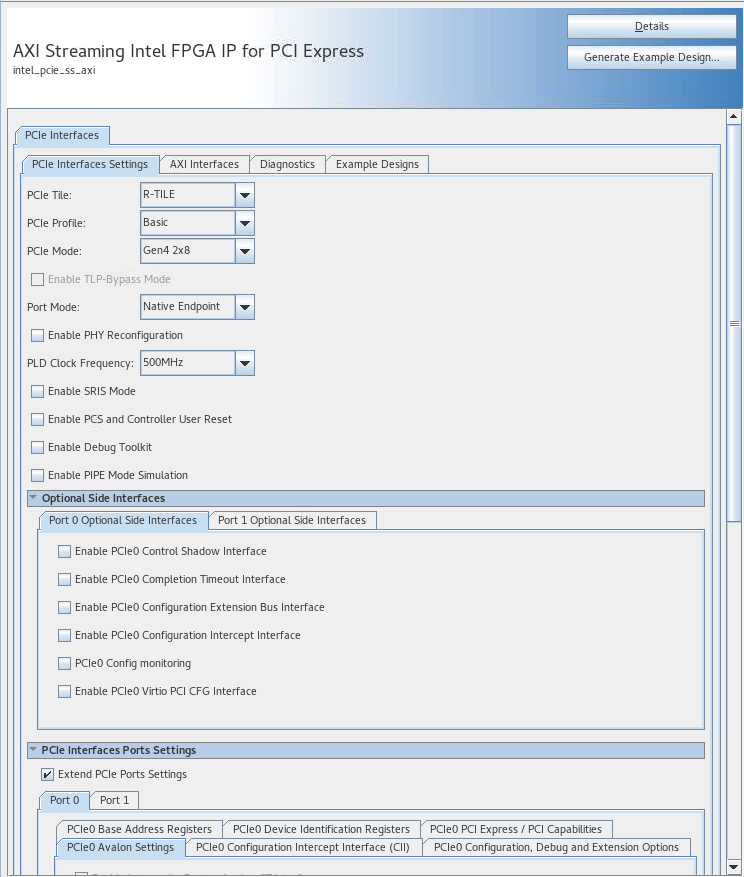Enable PCIe0 Completion Timeout Interface
Screen dimensions: 744x877
64,579
